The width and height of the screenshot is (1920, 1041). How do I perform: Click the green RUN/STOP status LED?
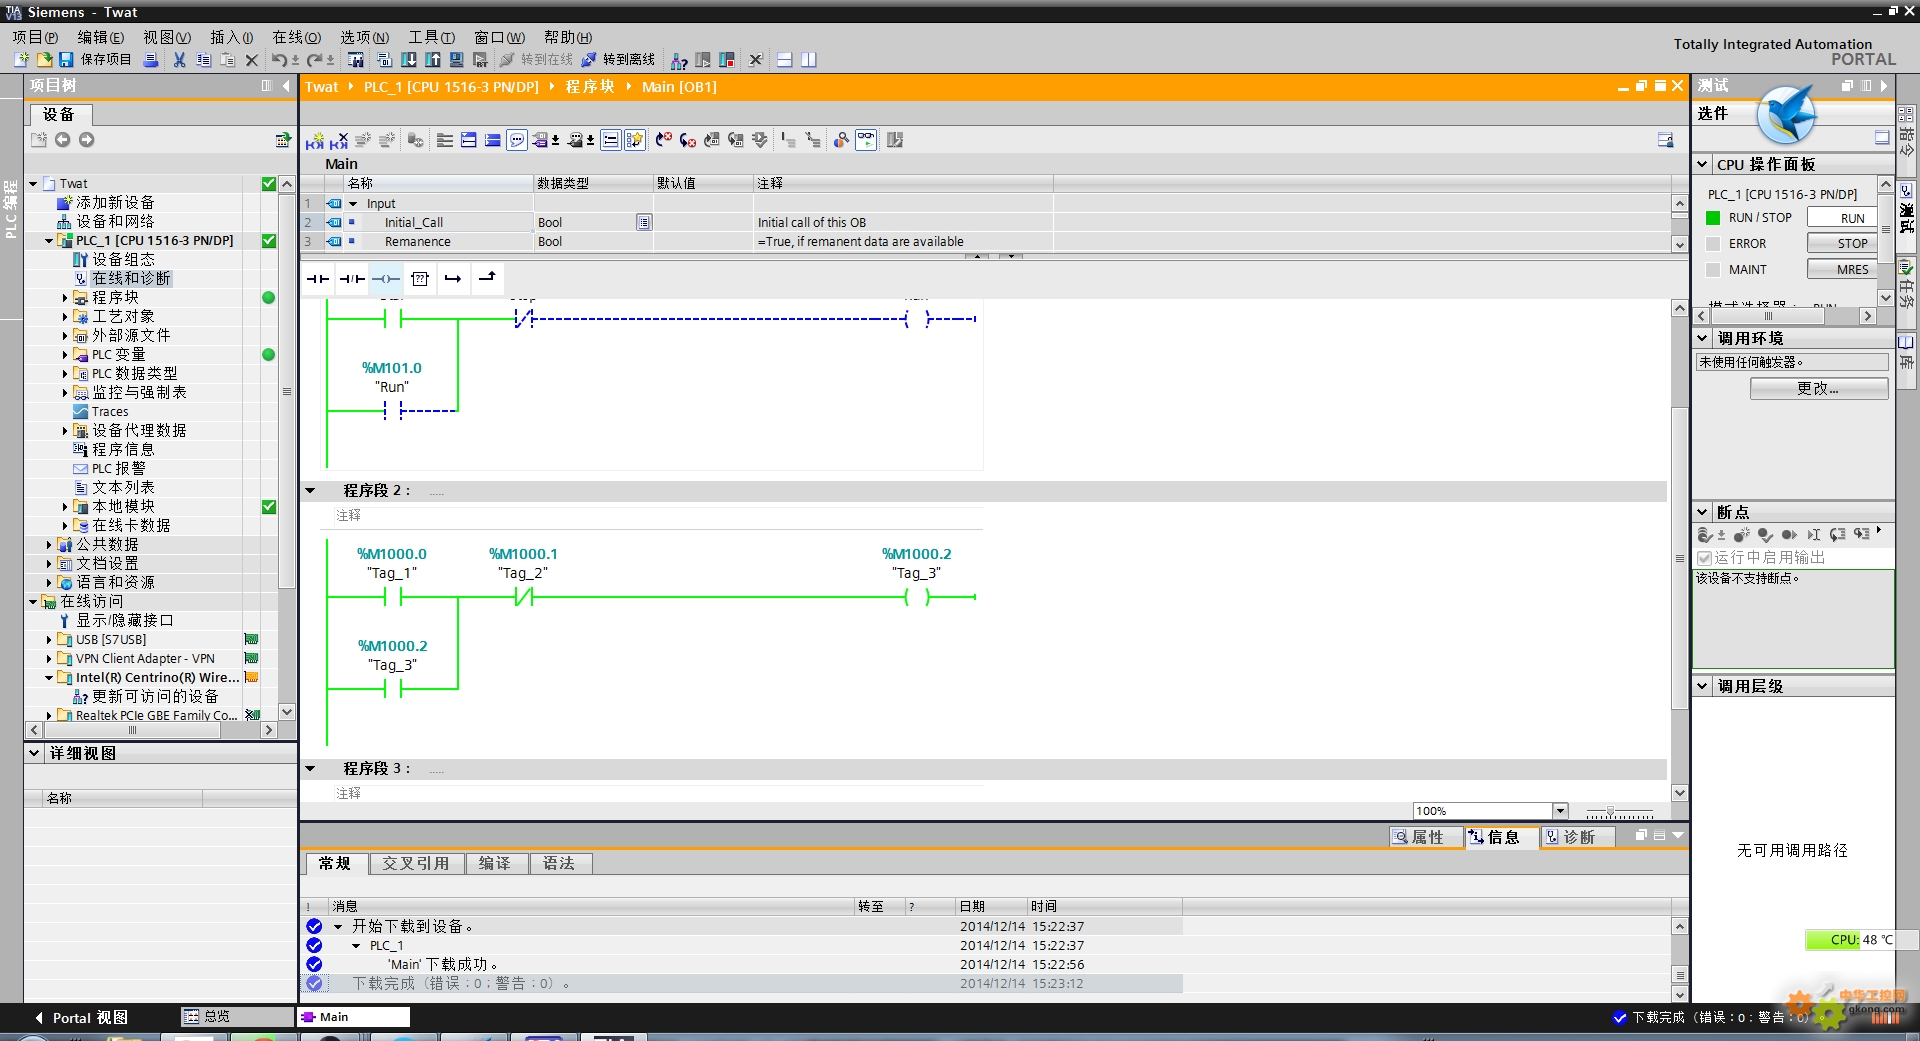click(x=1713, y=218)
